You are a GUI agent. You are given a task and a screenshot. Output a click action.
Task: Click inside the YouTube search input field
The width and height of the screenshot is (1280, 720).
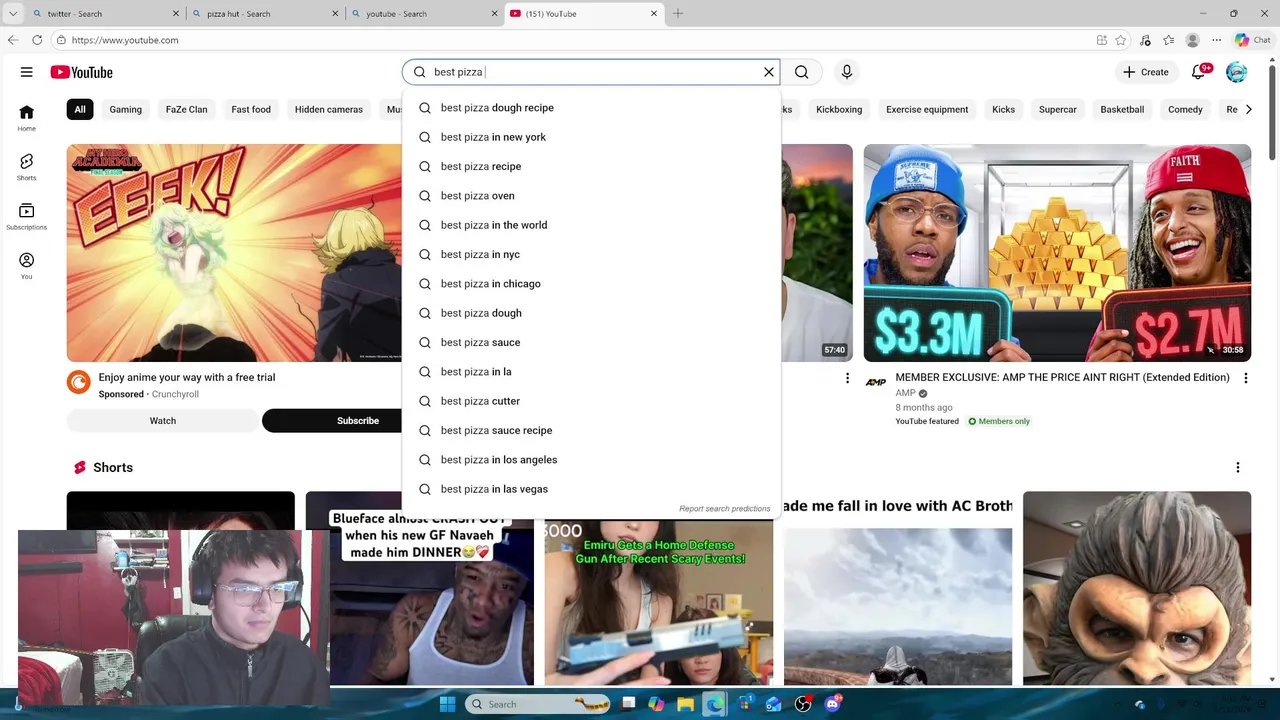(x=590, y=72)
